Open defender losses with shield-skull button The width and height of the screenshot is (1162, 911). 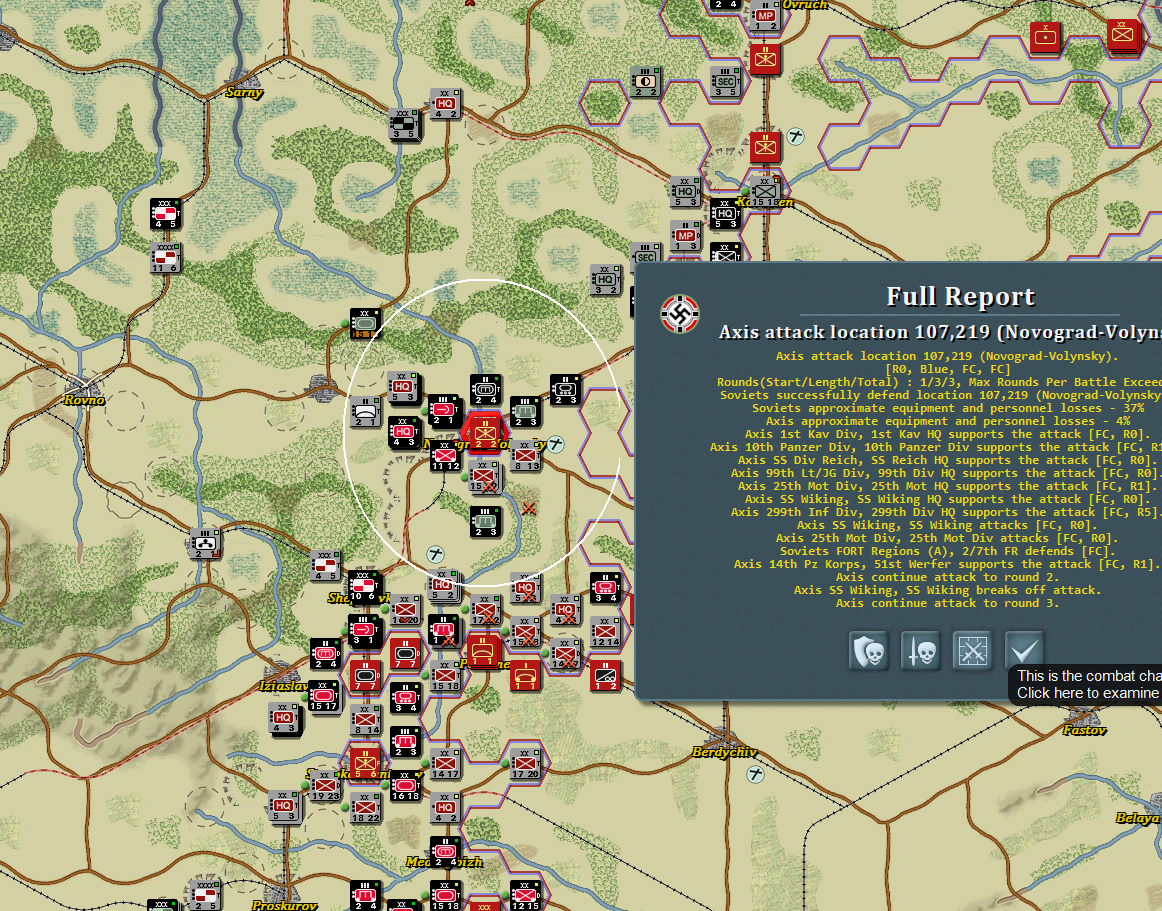point(869,651)
